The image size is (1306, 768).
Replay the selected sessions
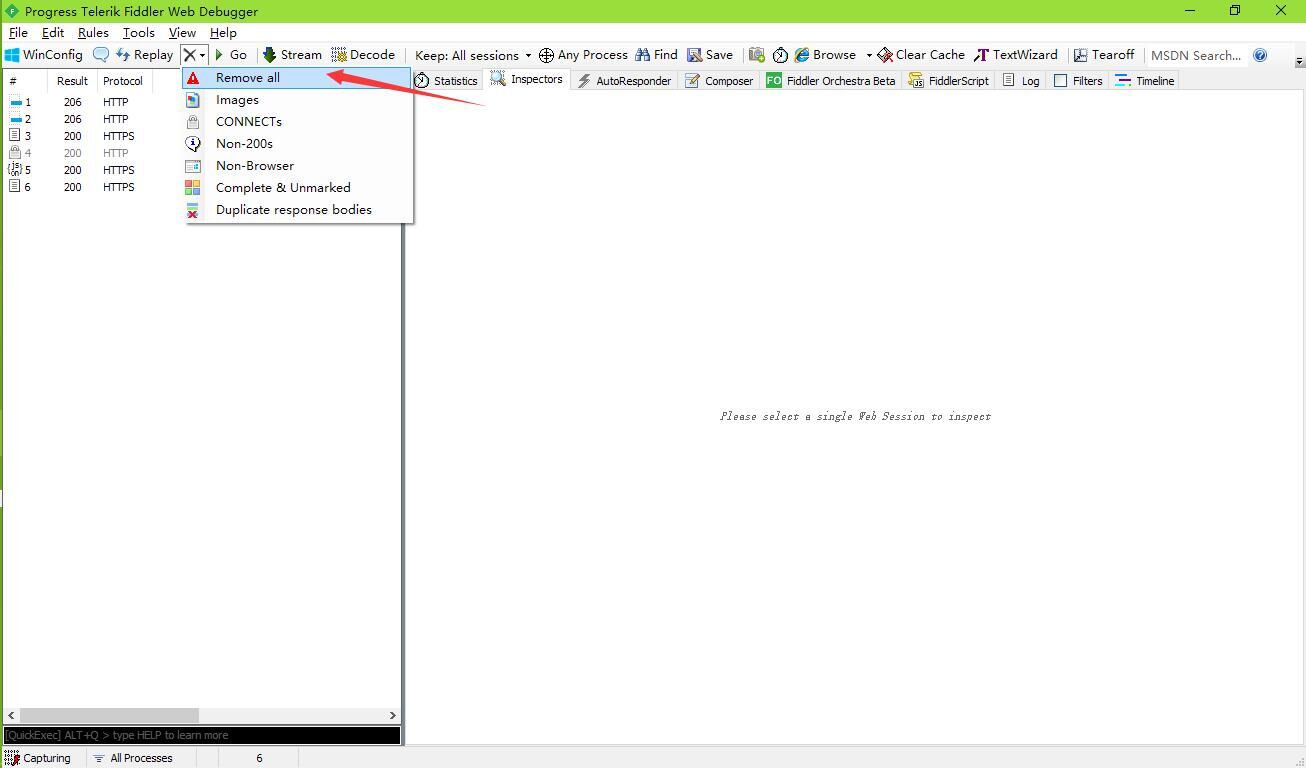click(144, 55)
